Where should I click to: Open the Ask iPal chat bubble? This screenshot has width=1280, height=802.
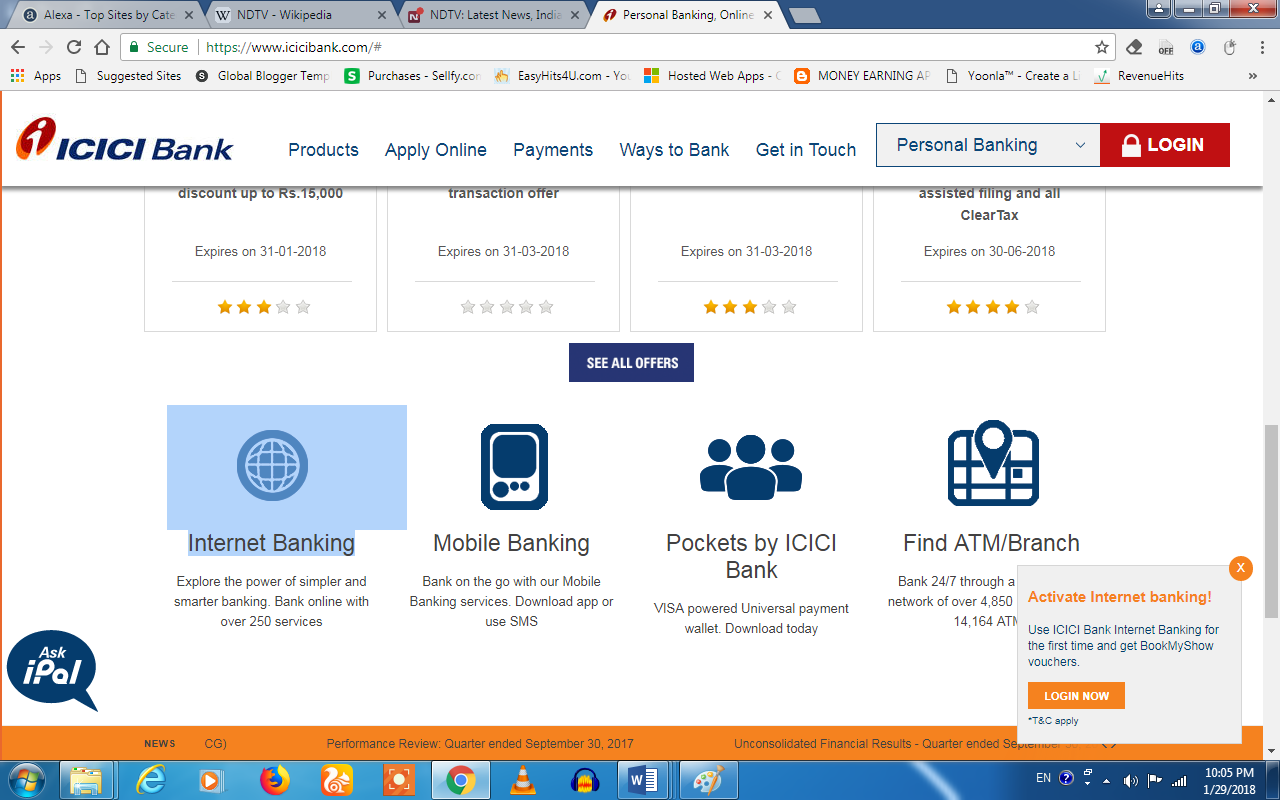[x=52, y=670]
